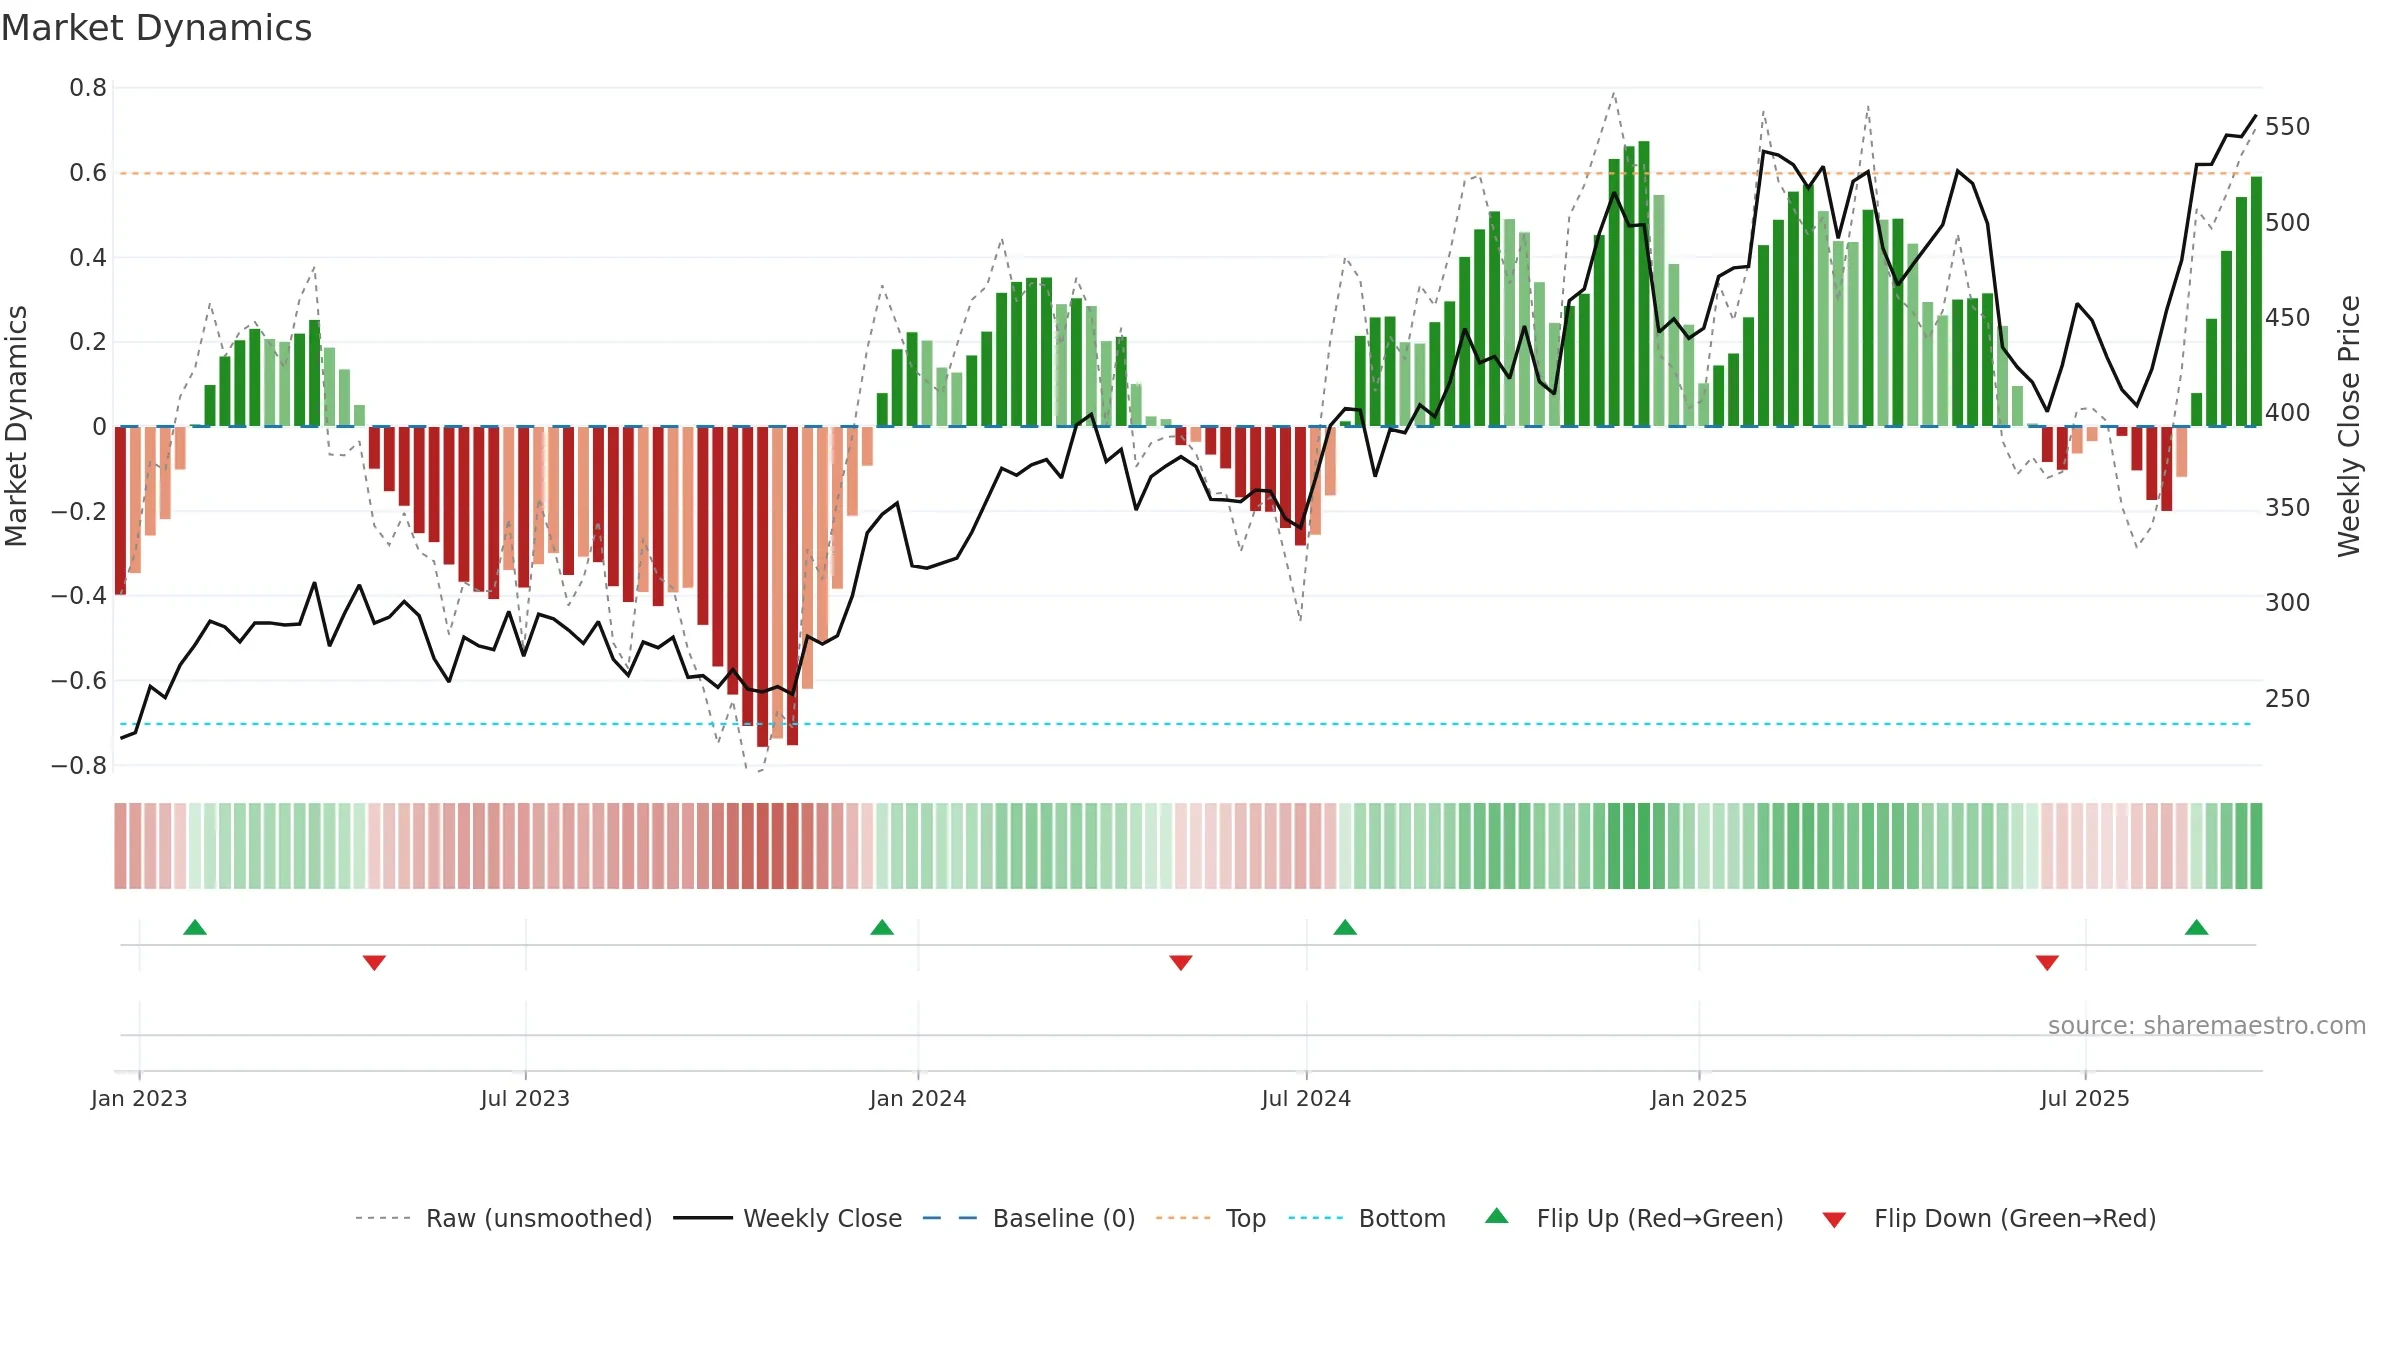Click the Jul 2023 x-axis label
The image size is (2400, 1350).
pos(525,1098)
